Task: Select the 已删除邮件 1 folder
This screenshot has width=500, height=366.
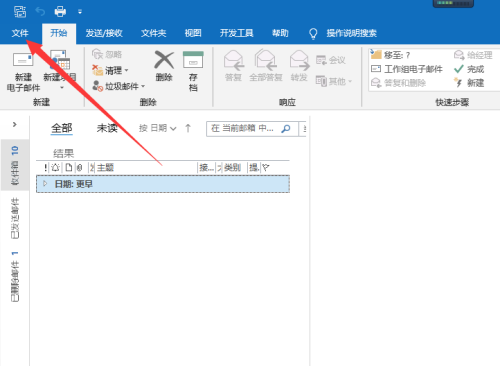Action: tap(15, 277)
